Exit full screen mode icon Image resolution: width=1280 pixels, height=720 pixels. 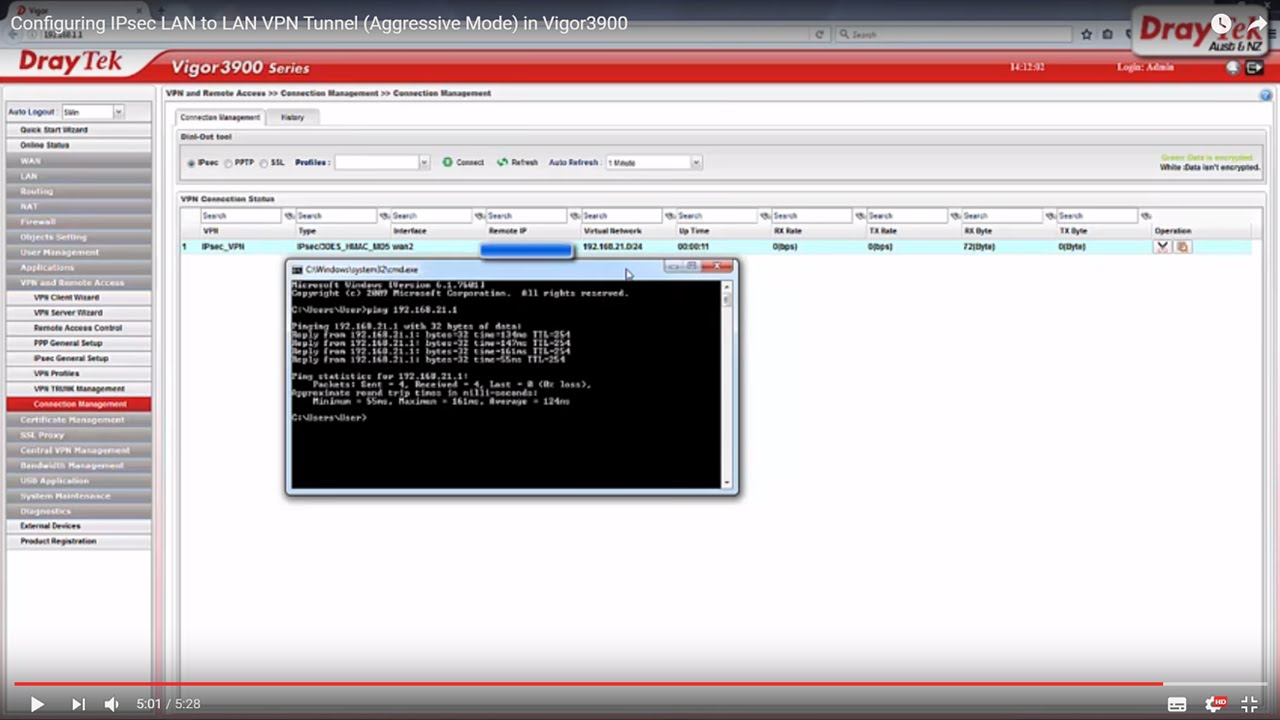pyautogui.click(x=1249, y=704)
